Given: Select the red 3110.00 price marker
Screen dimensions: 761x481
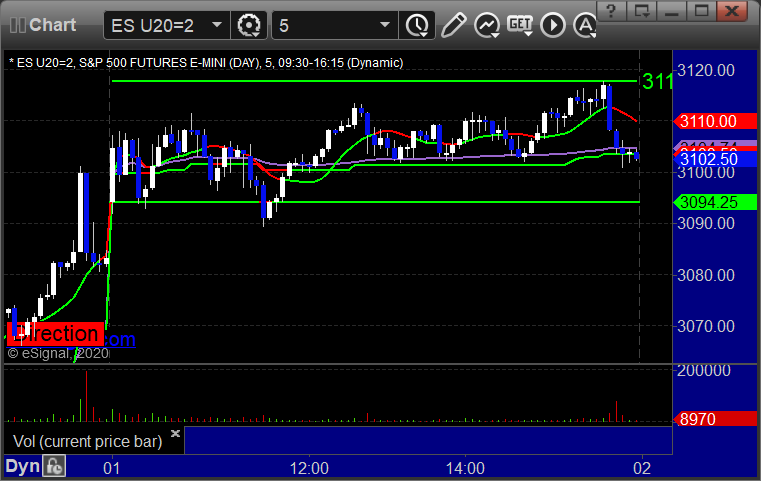Looking at the screenshot, I should [x=715, y=121].
